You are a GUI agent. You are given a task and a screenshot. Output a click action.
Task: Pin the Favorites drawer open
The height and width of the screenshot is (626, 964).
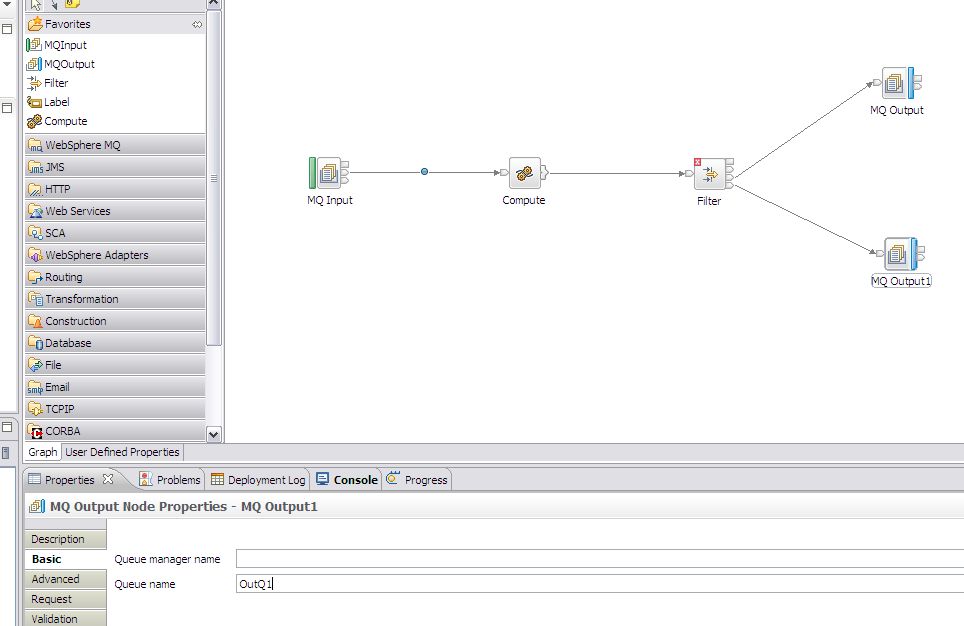[197, 25]
